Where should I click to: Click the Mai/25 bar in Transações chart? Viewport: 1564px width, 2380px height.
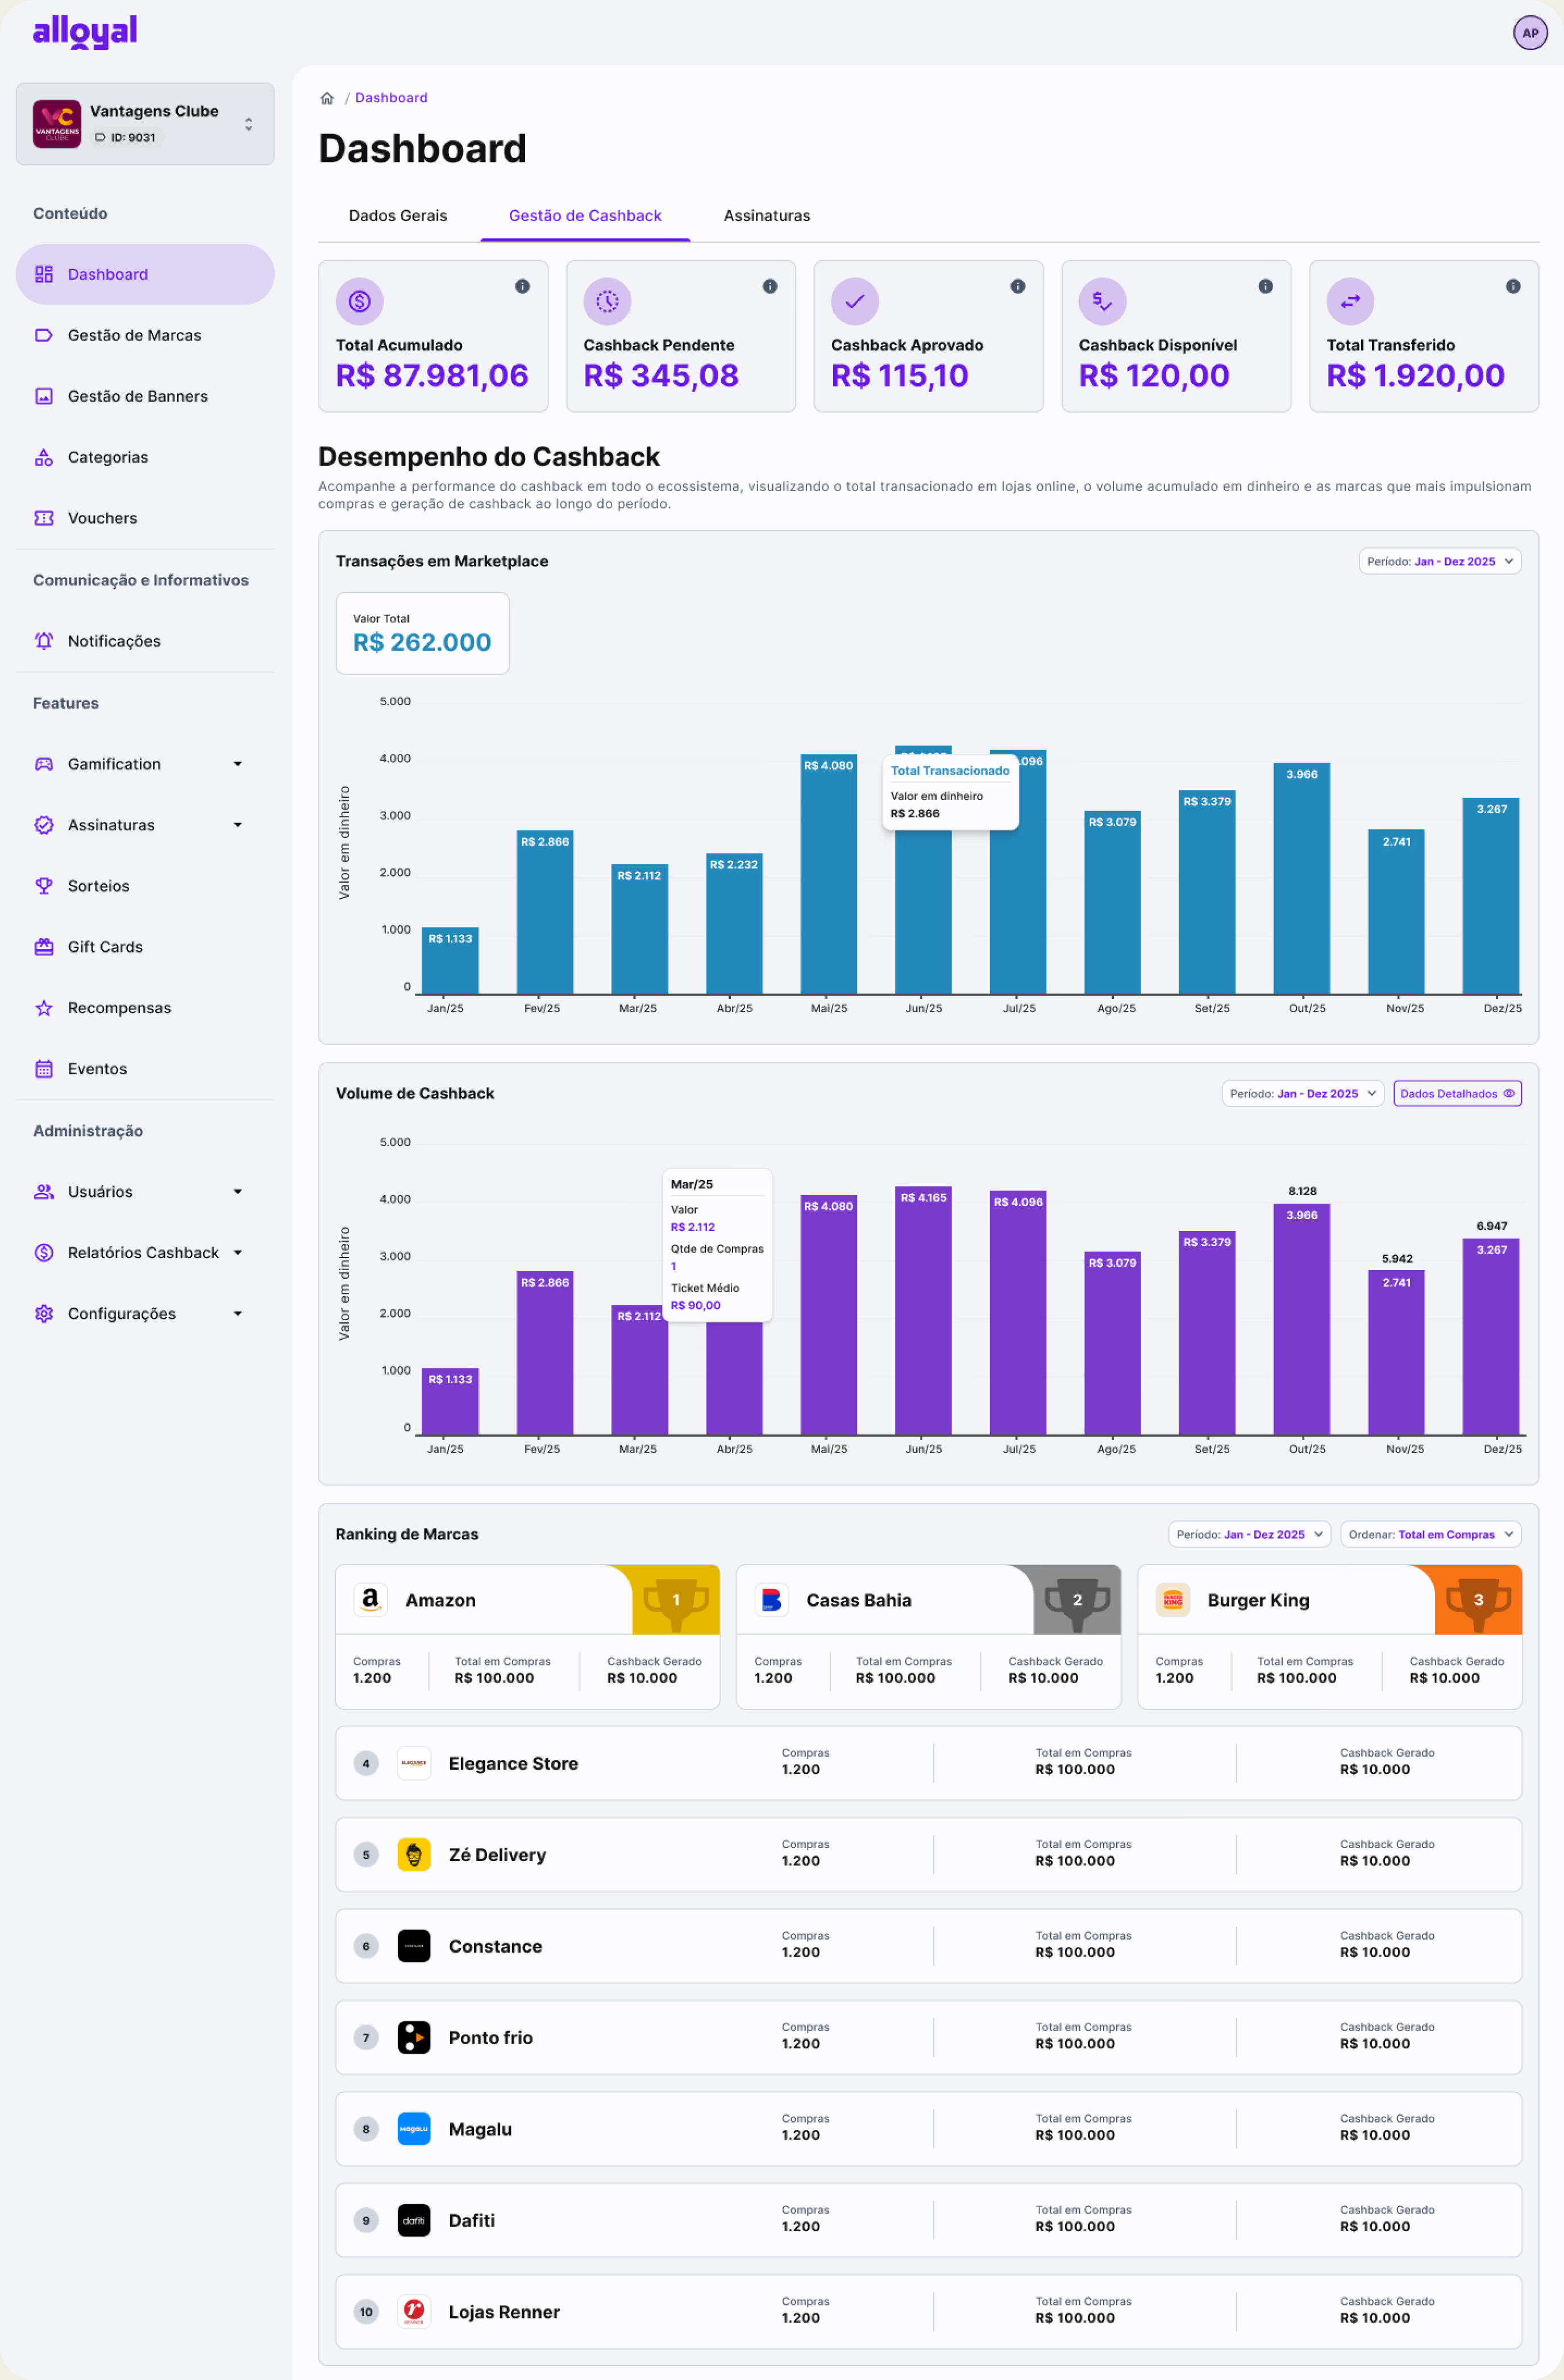pyautogui.click(x=828, y=874)
